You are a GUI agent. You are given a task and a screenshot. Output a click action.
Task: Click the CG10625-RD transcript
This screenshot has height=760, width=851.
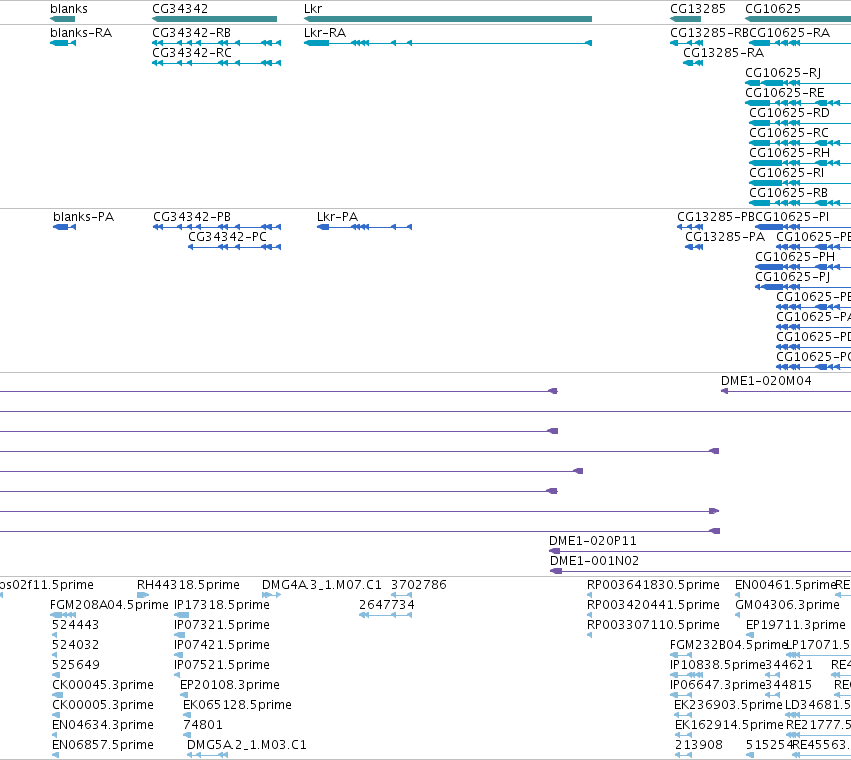coord(800,123)
